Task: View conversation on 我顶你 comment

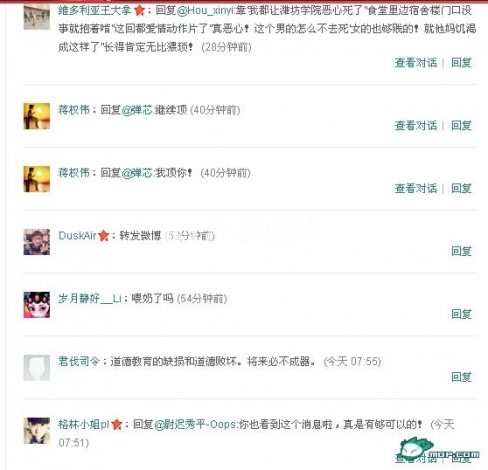Action: click(x=416, y=189)
